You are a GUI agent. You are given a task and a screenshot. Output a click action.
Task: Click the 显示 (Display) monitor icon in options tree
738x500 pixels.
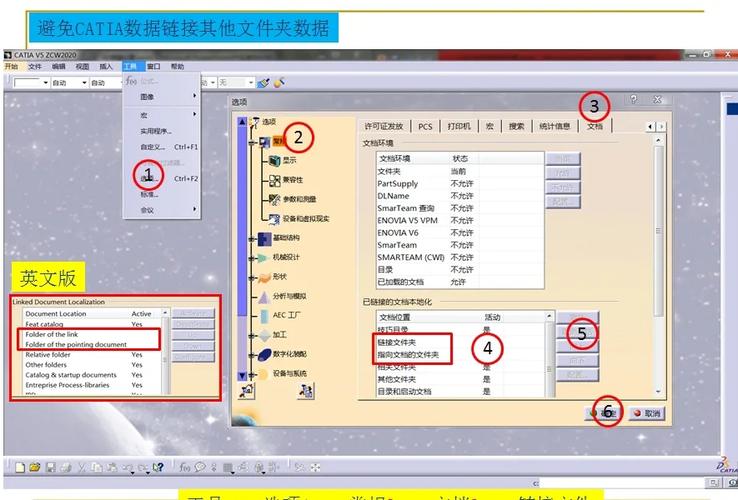click(274, 161)
